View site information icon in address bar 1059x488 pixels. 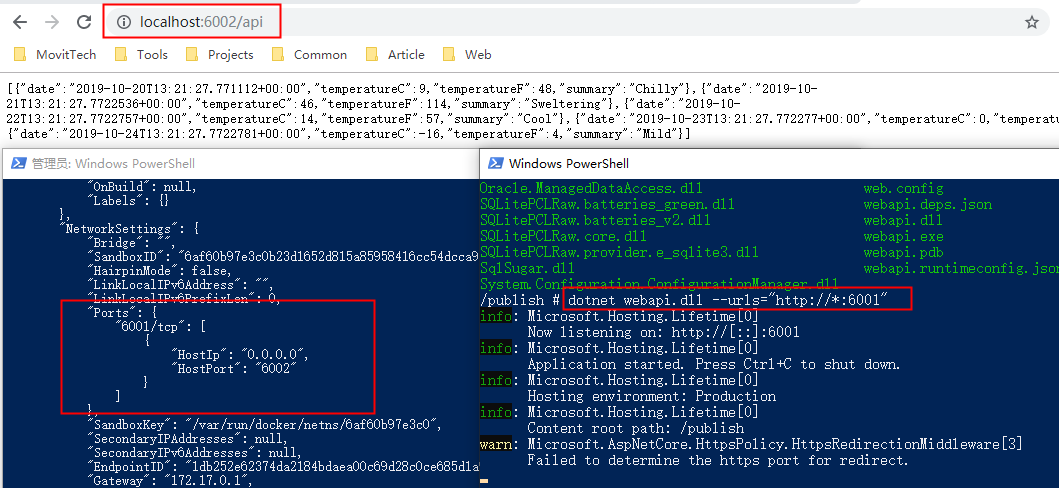(x=124, y=22)
